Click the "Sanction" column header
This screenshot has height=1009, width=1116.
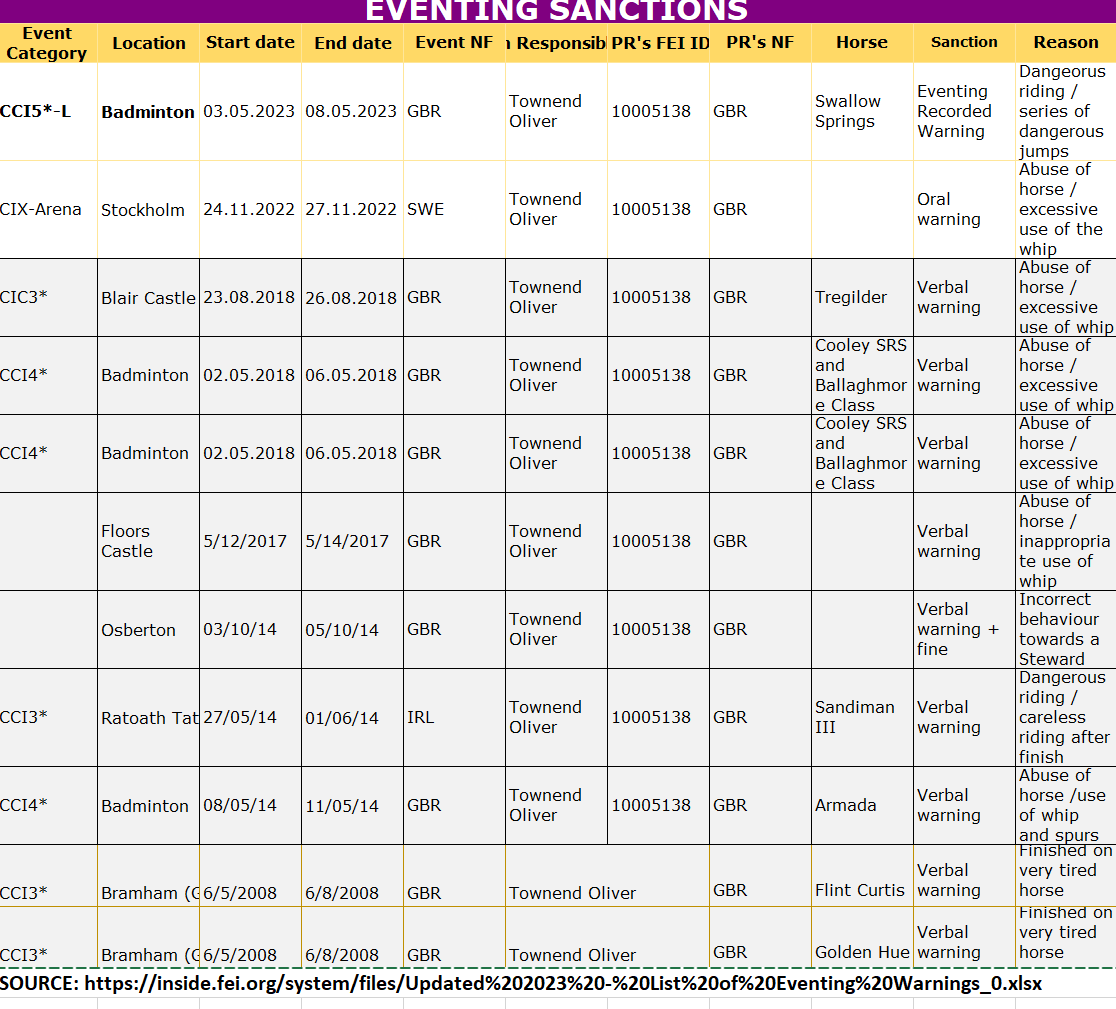[964, 43]
